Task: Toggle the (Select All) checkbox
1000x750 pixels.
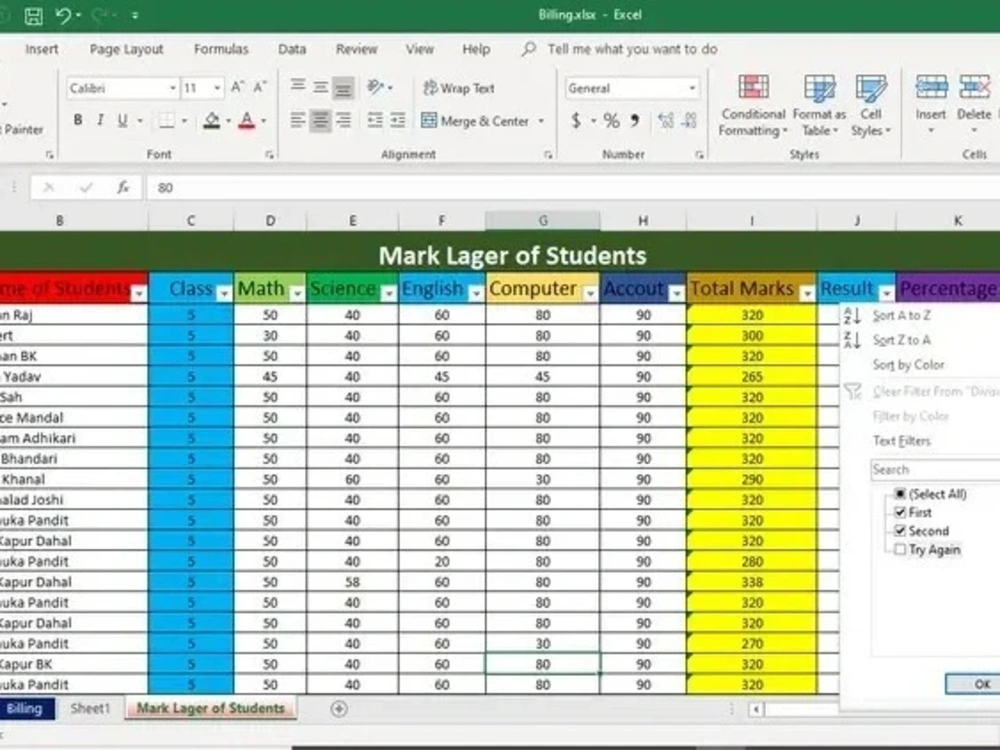Action: coord(900,494)
